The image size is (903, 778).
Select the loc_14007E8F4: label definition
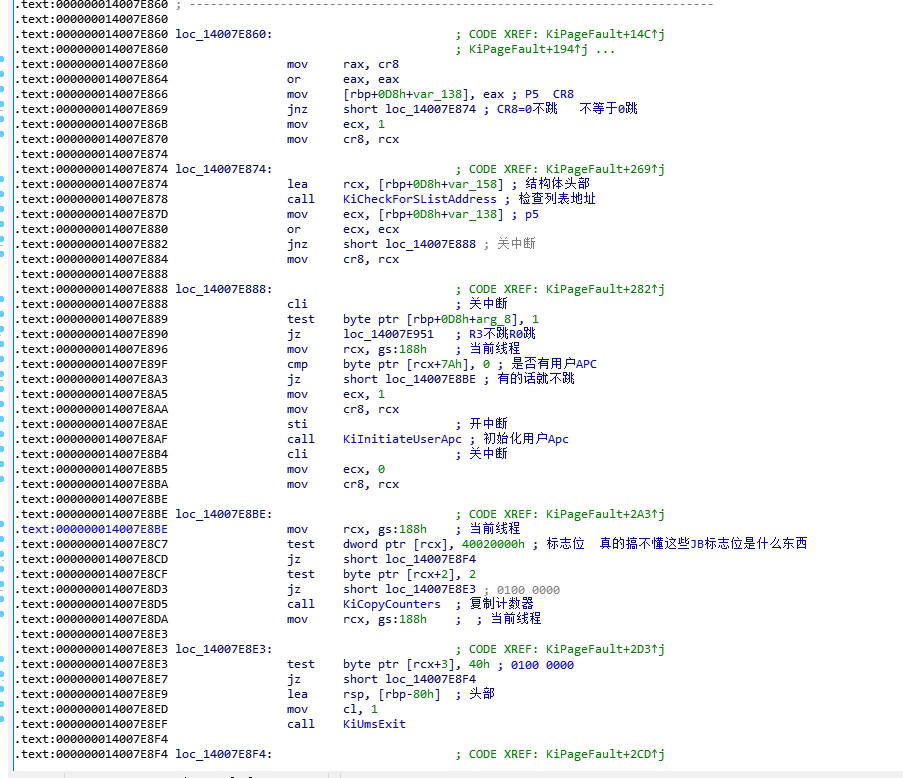tap(223, 754)
